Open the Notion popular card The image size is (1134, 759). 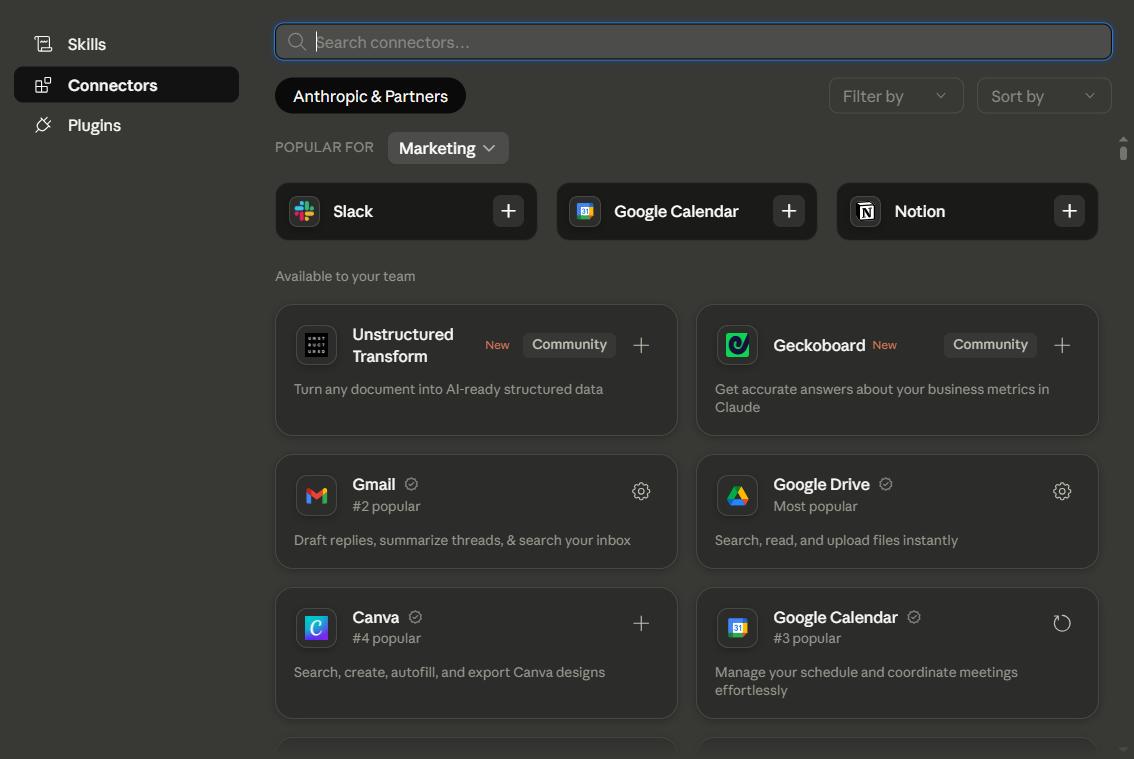coord(967,211)
